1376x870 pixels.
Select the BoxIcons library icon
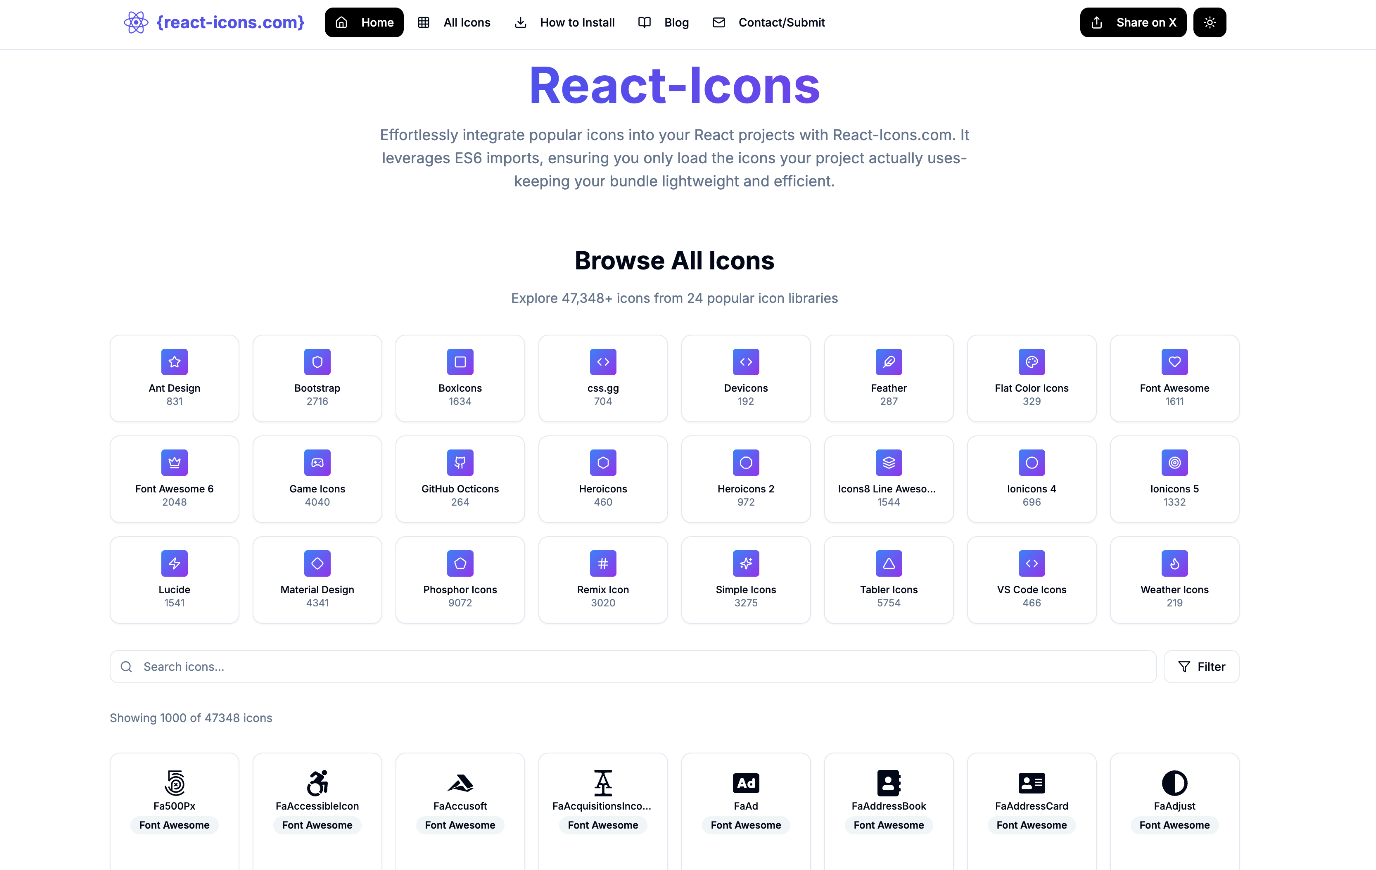(460, 362)
